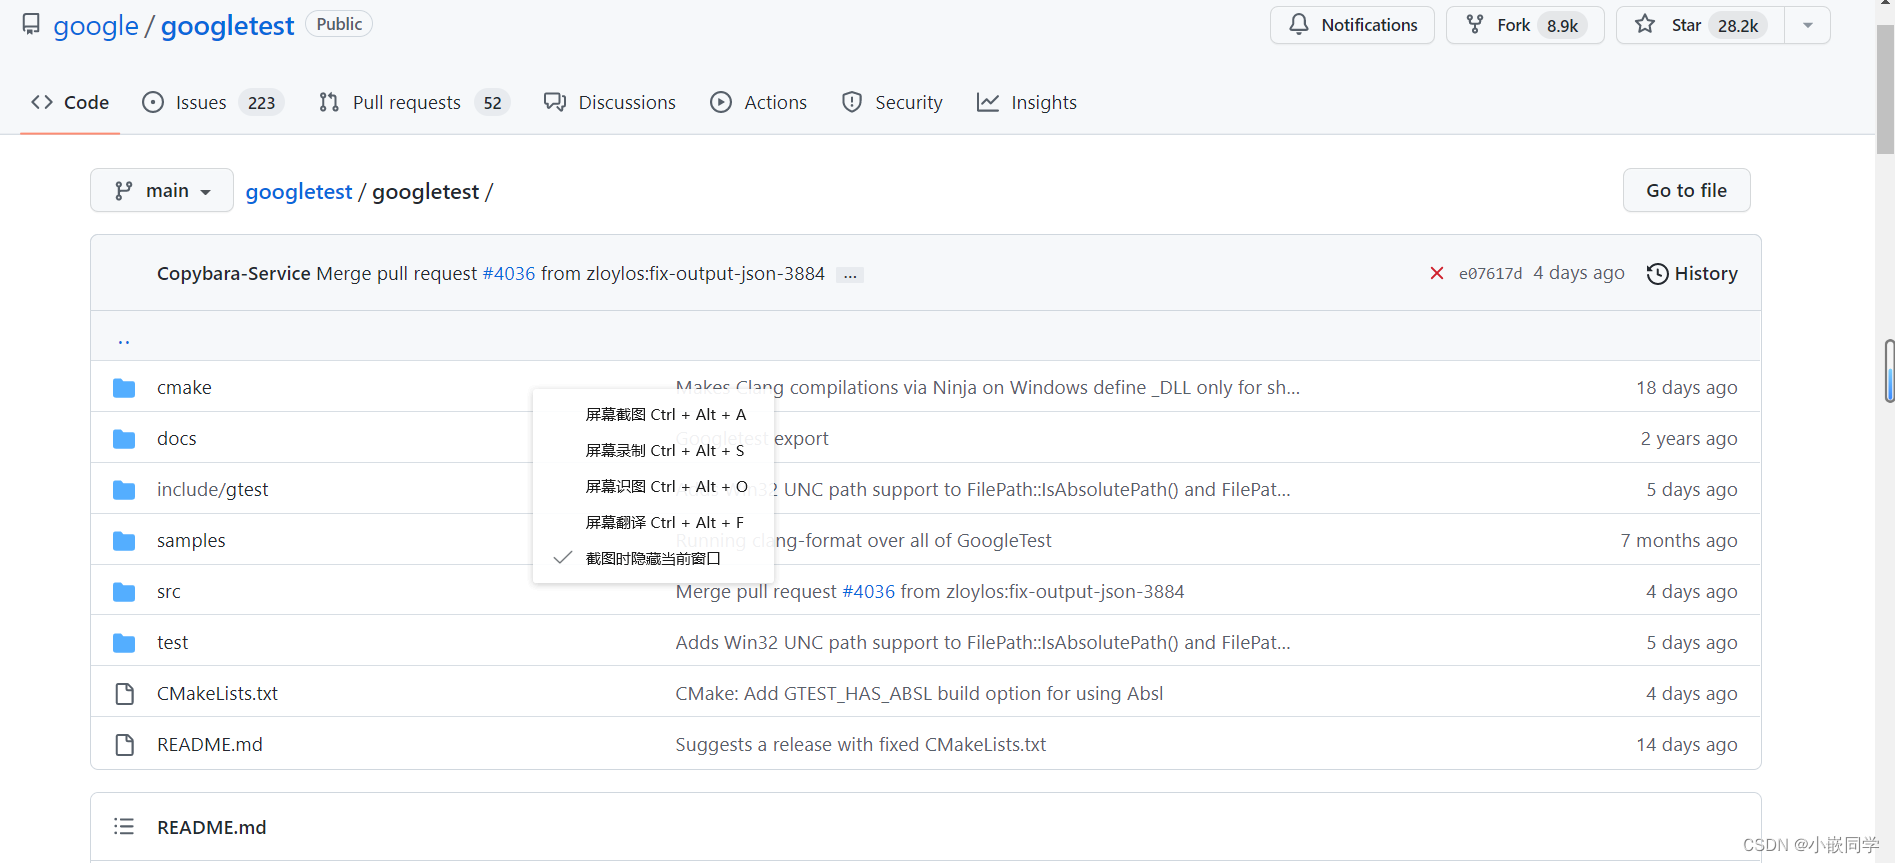Open the include/gtest folder link
The image size is (1895, 863).
tap(212, 489)
